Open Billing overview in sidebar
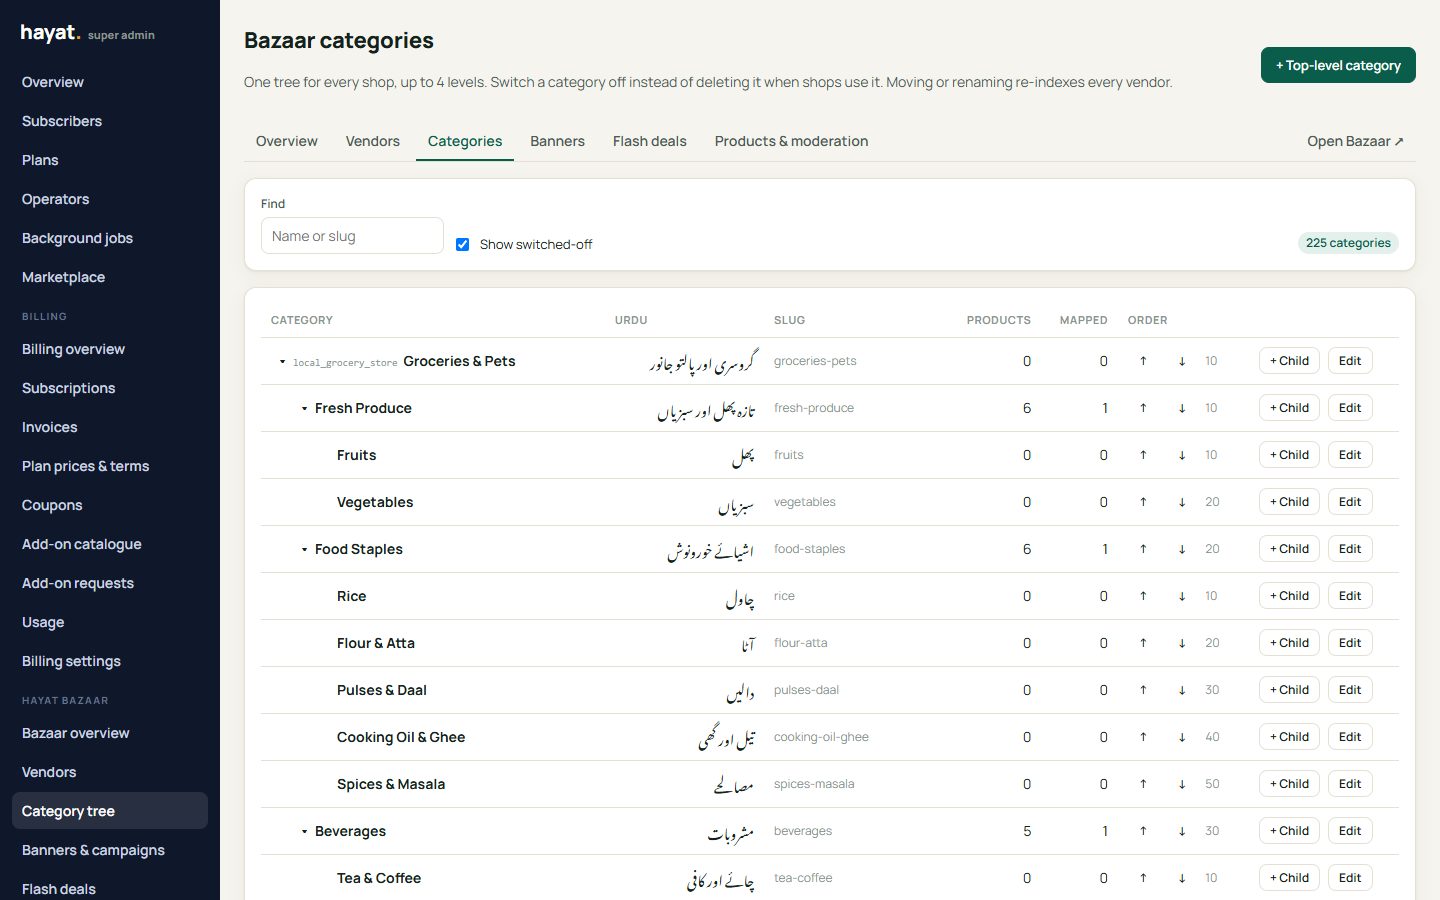1440x900 pixels. 110,349
